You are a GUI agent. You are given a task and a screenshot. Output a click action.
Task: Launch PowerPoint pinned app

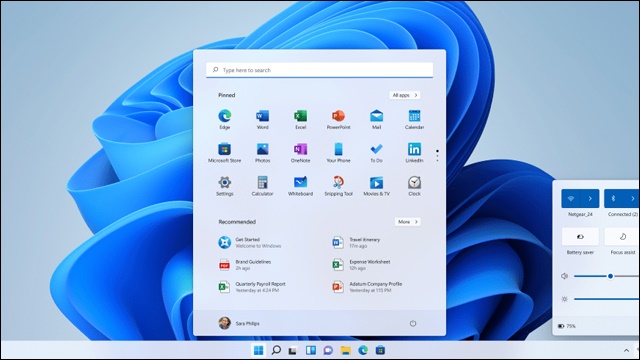pyautogui.click(x=338, y=119)
